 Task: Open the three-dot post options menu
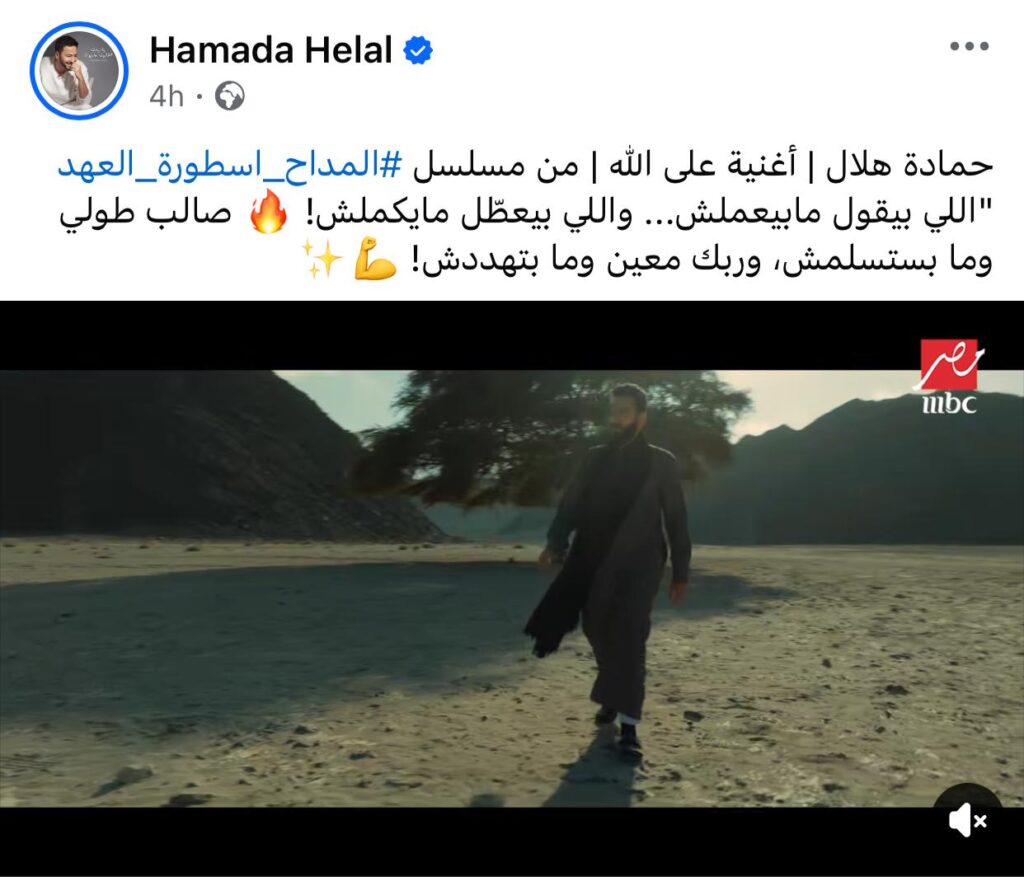(969, 46)
